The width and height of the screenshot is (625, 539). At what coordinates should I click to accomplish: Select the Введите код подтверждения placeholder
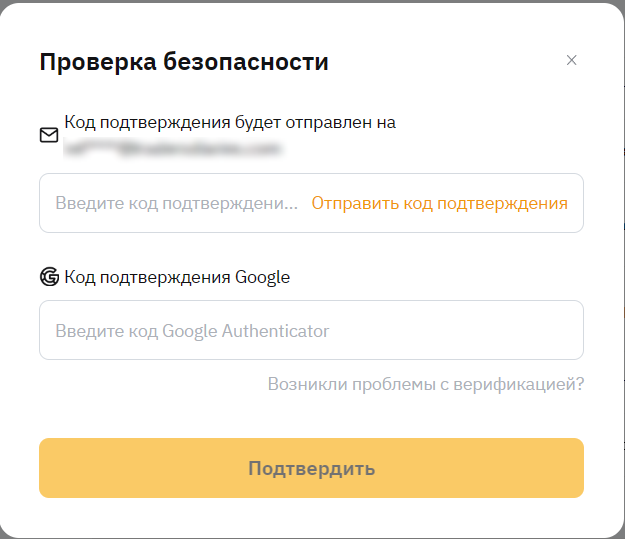[176, 203]
